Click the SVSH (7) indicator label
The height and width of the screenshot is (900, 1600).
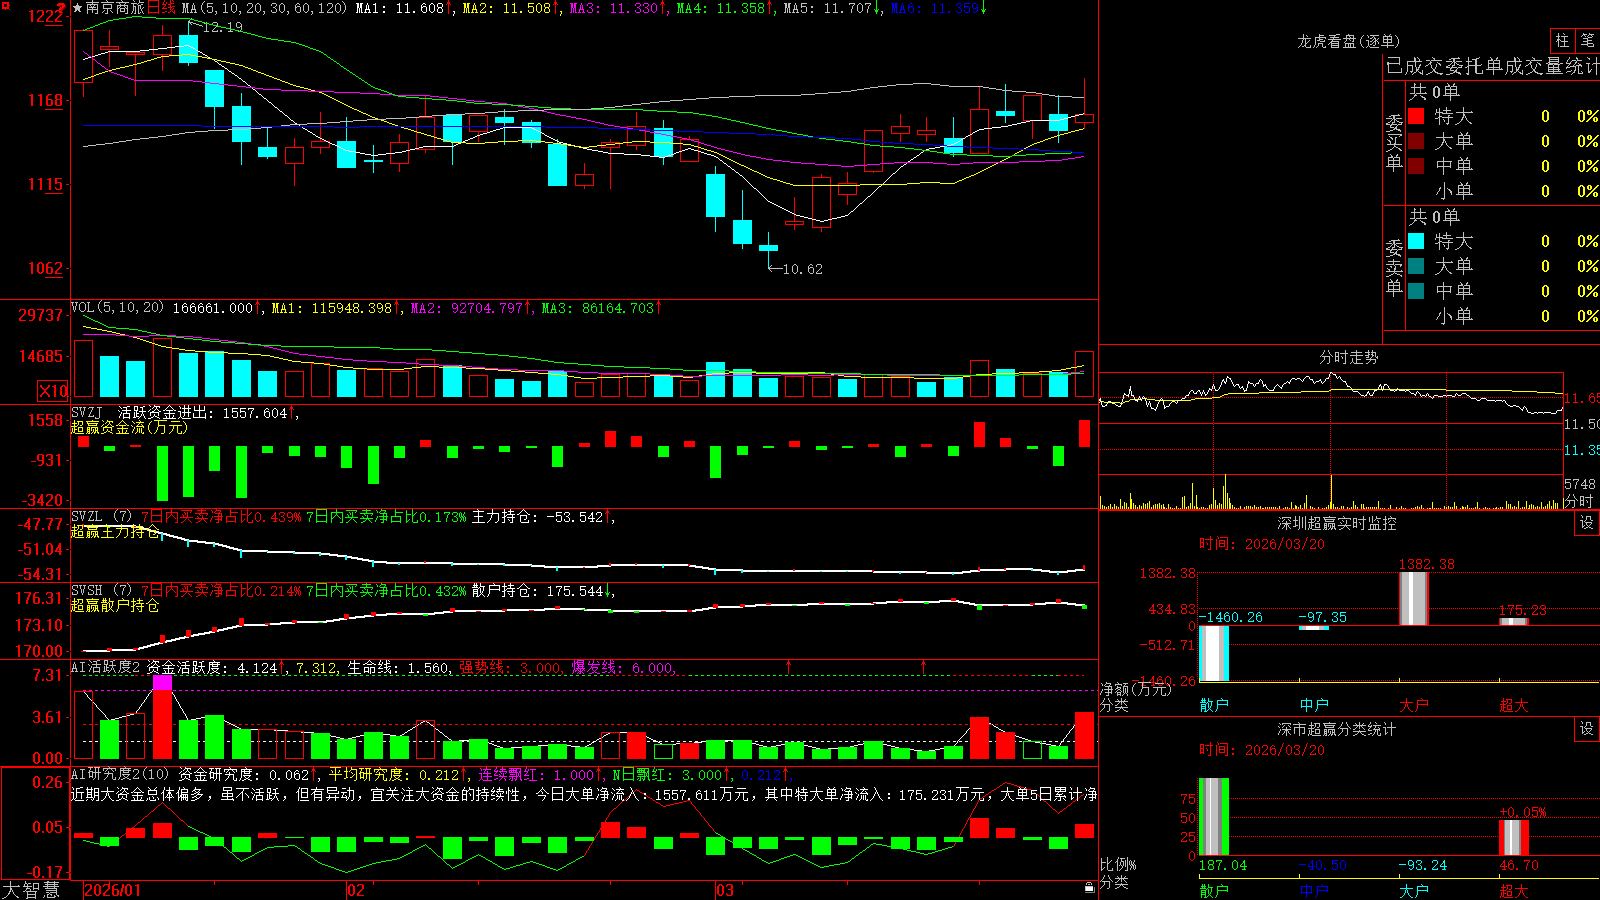click(x=101, y=590)
